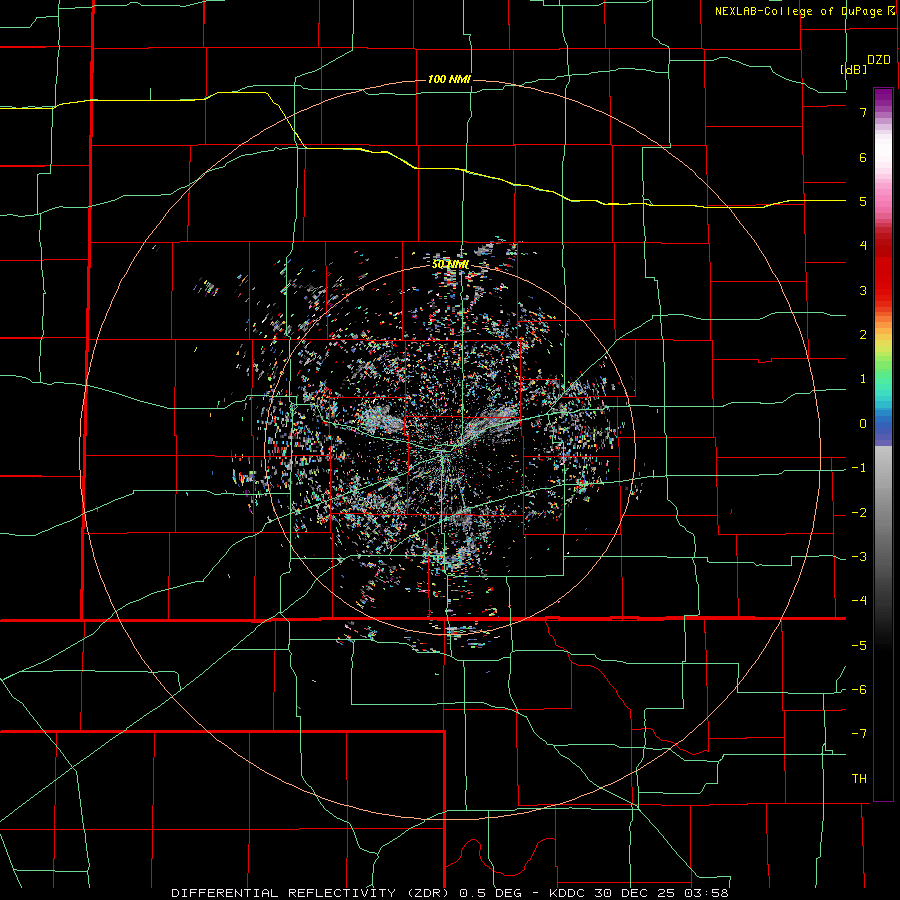Image resolution: width=900 pixels, height=900 pixels.
Task: Click the -7 dB tick on the color scale
Action: pyautogui.click(x=859, y=734)
